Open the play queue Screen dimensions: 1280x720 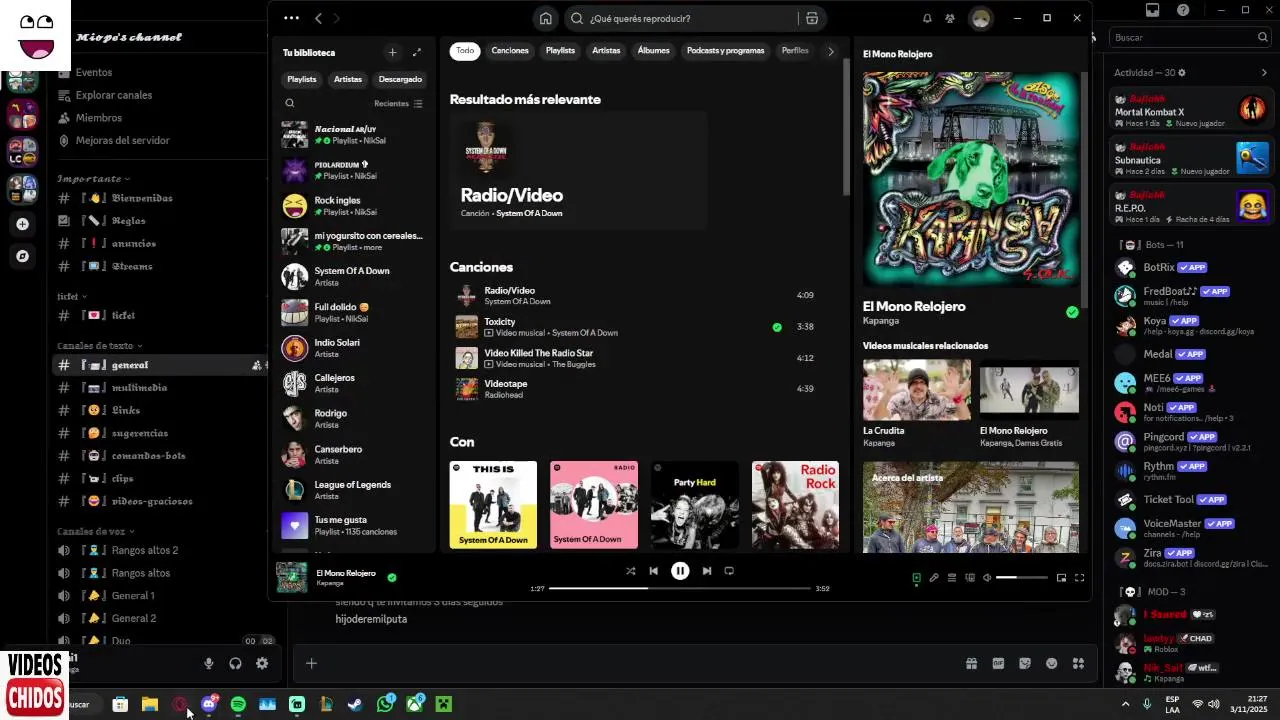point(952,577)
